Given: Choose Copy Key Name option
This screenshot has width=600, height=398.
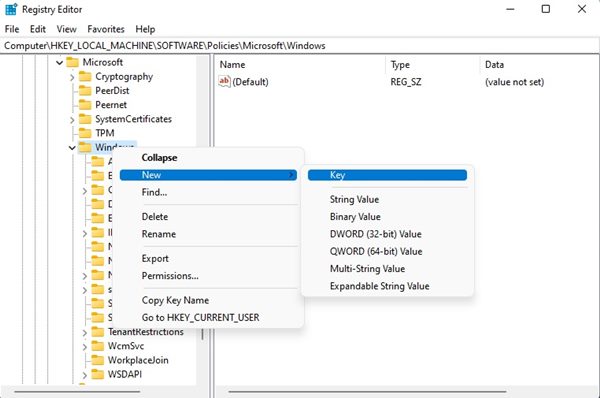Looking at the screenshot, I should tap(208, 300).
